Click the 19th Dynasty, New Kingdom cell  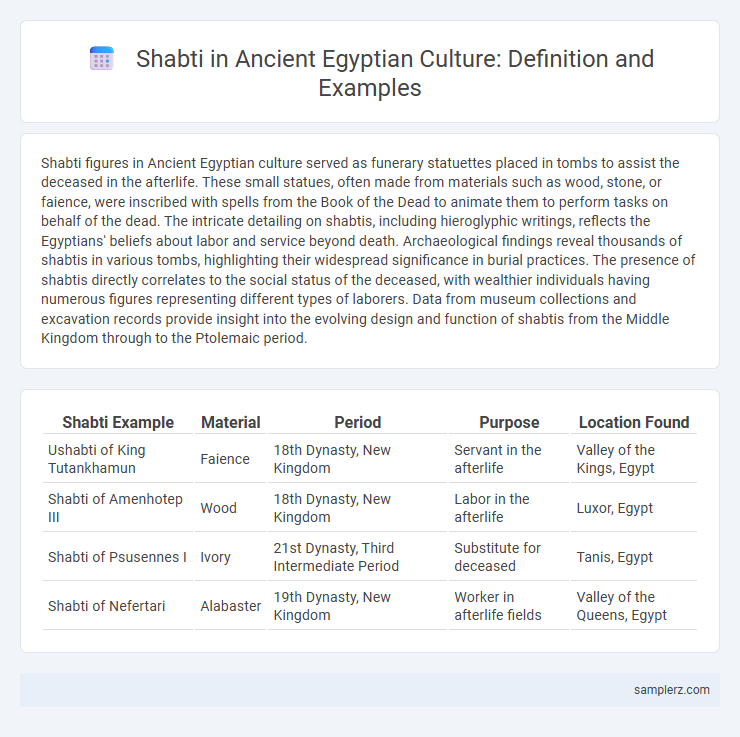(357, 606)
